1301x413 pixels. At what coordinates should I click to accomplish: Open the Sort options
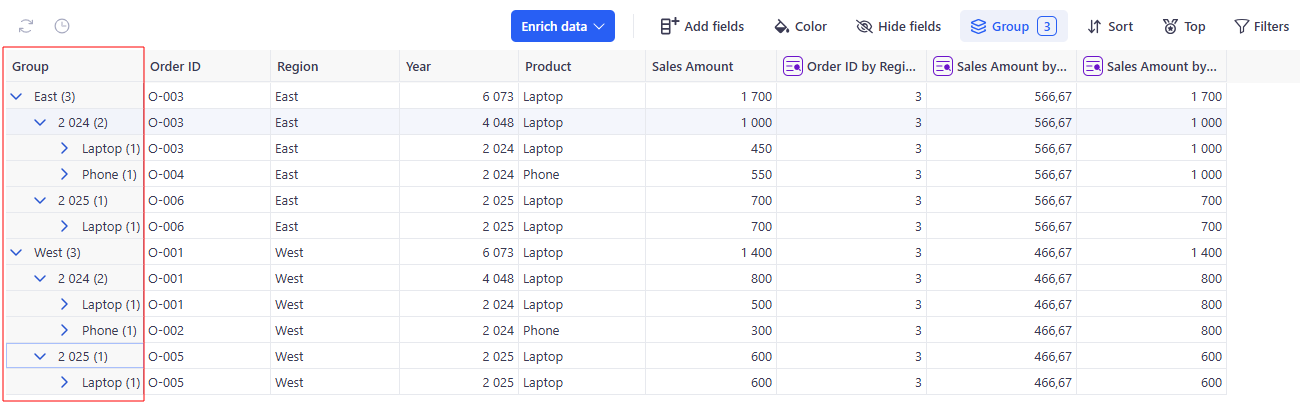click(x=1110, y=26)
